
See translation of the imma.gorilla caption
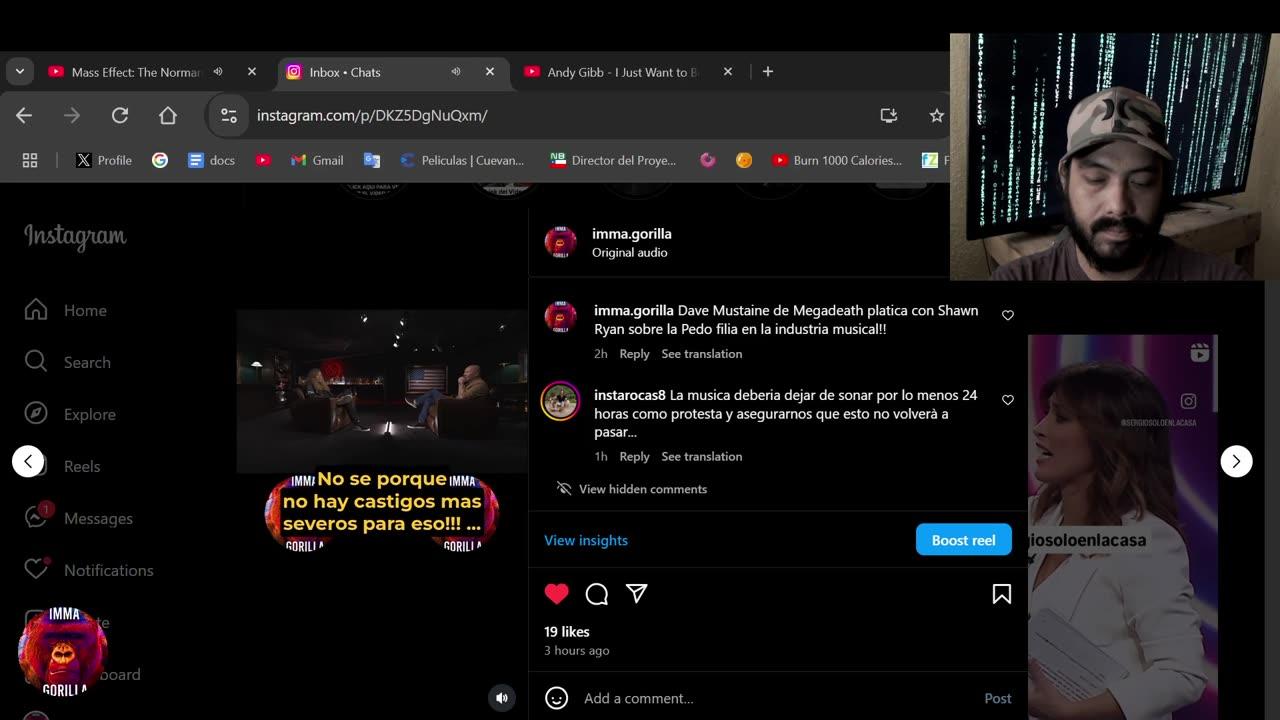(702, 354)
